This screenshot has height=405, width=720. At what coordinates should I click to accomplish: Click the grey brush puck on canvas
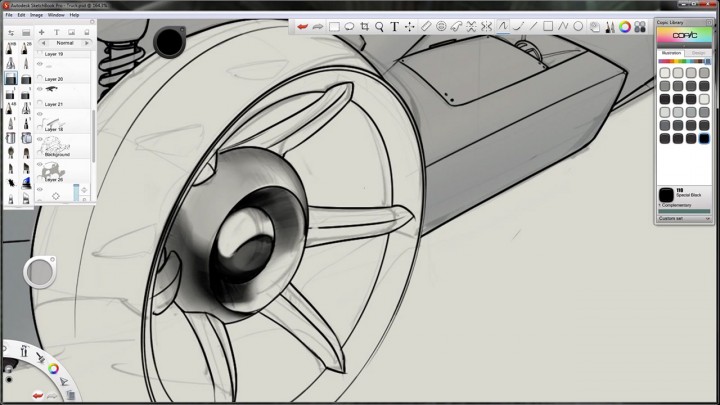40,272
